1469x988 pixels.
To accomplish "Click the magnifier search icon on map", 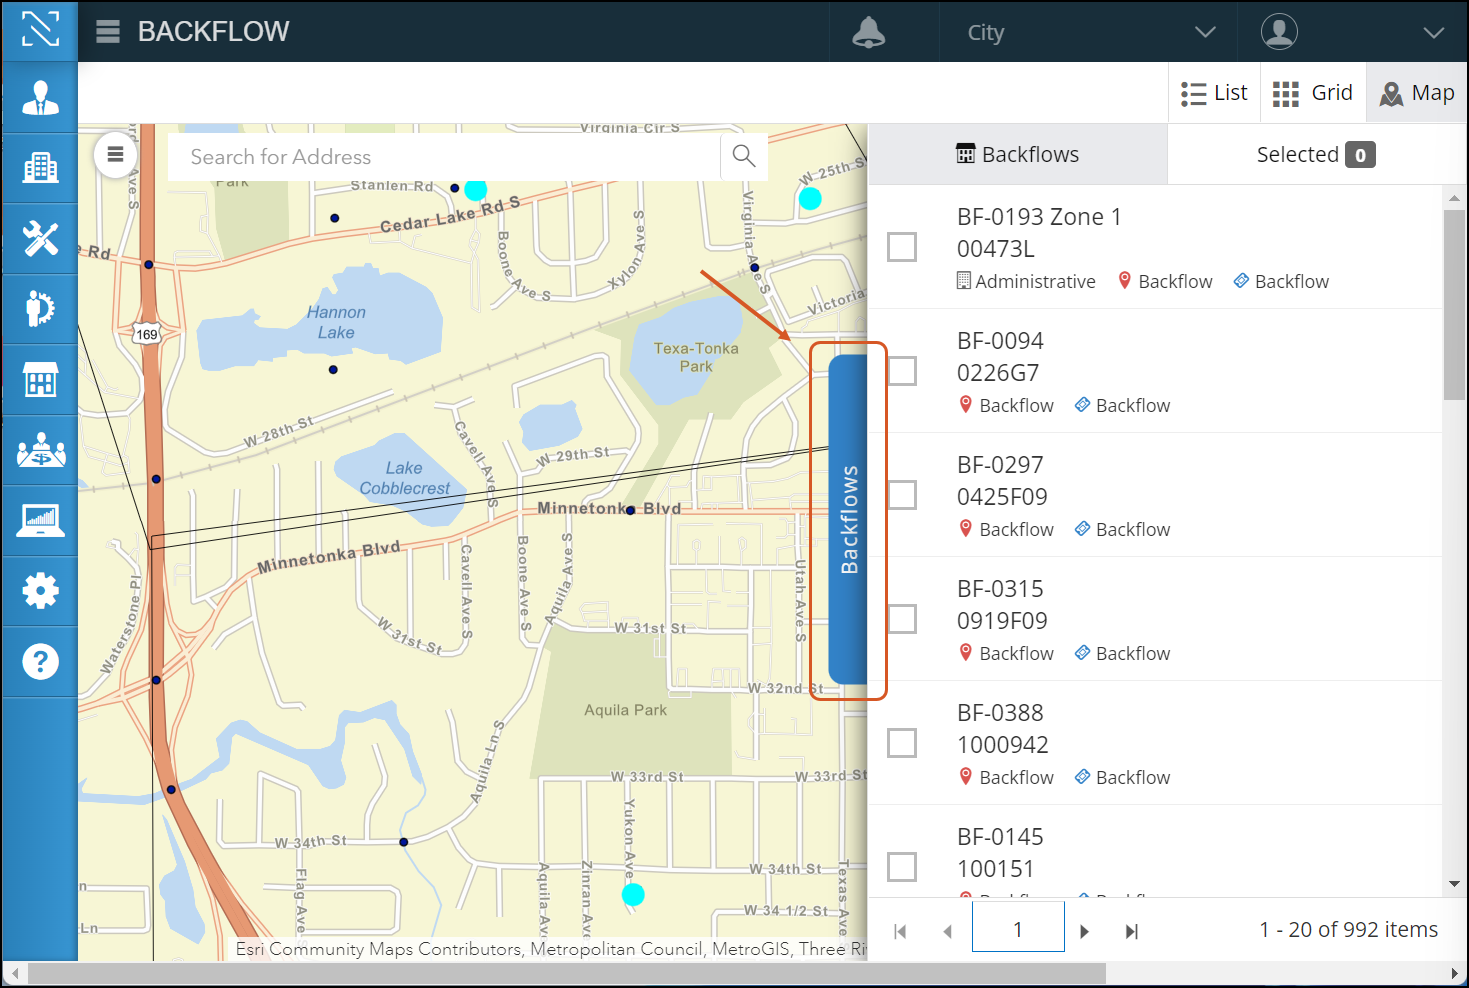I will 743,156.
